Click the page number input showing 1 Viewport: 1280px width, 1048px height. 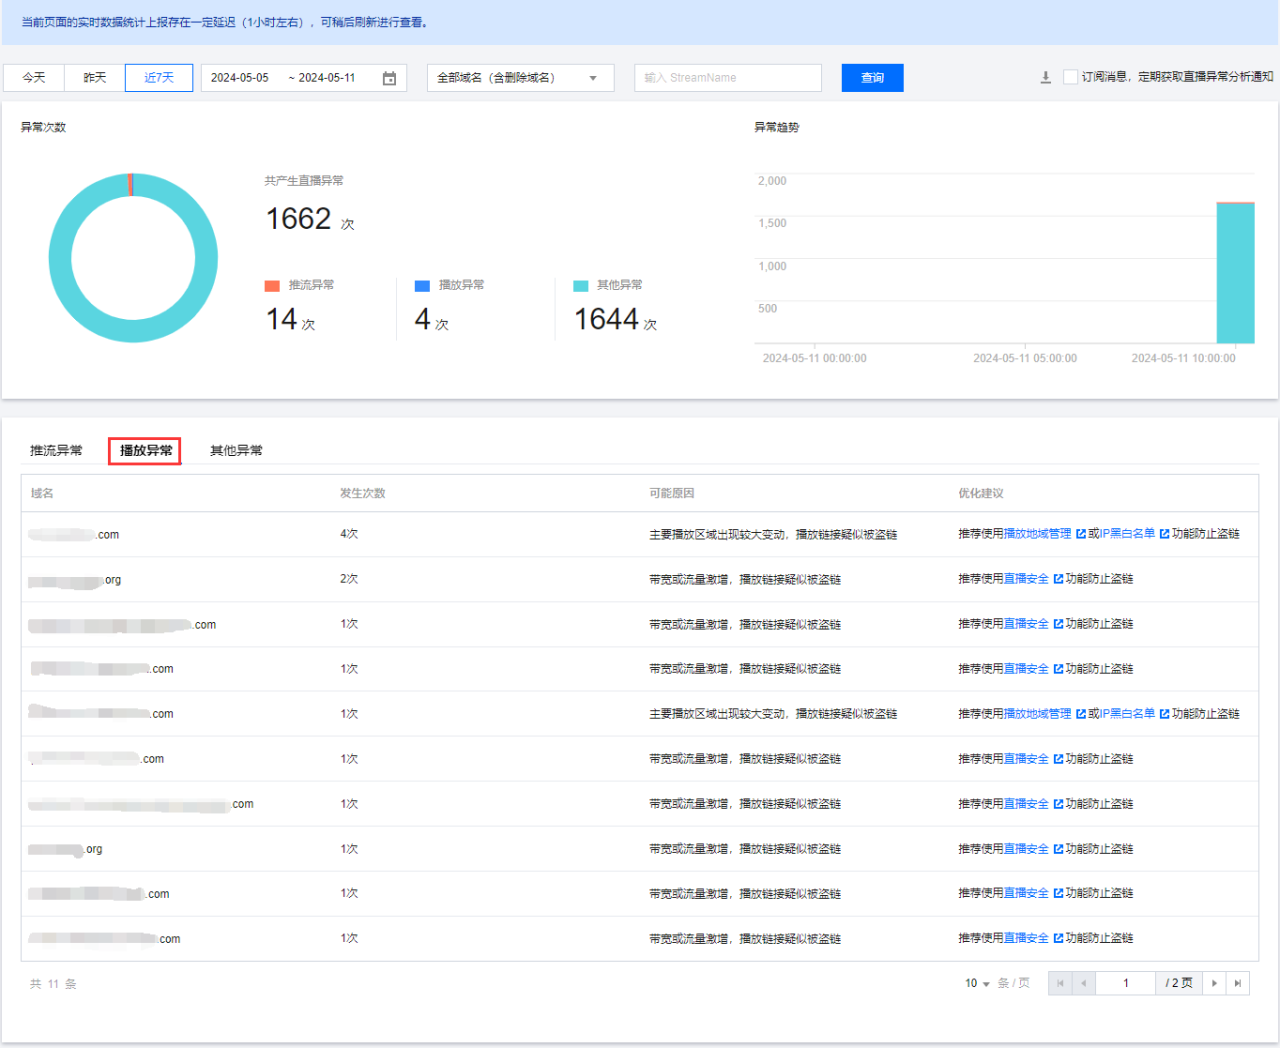pos(1125,983)
